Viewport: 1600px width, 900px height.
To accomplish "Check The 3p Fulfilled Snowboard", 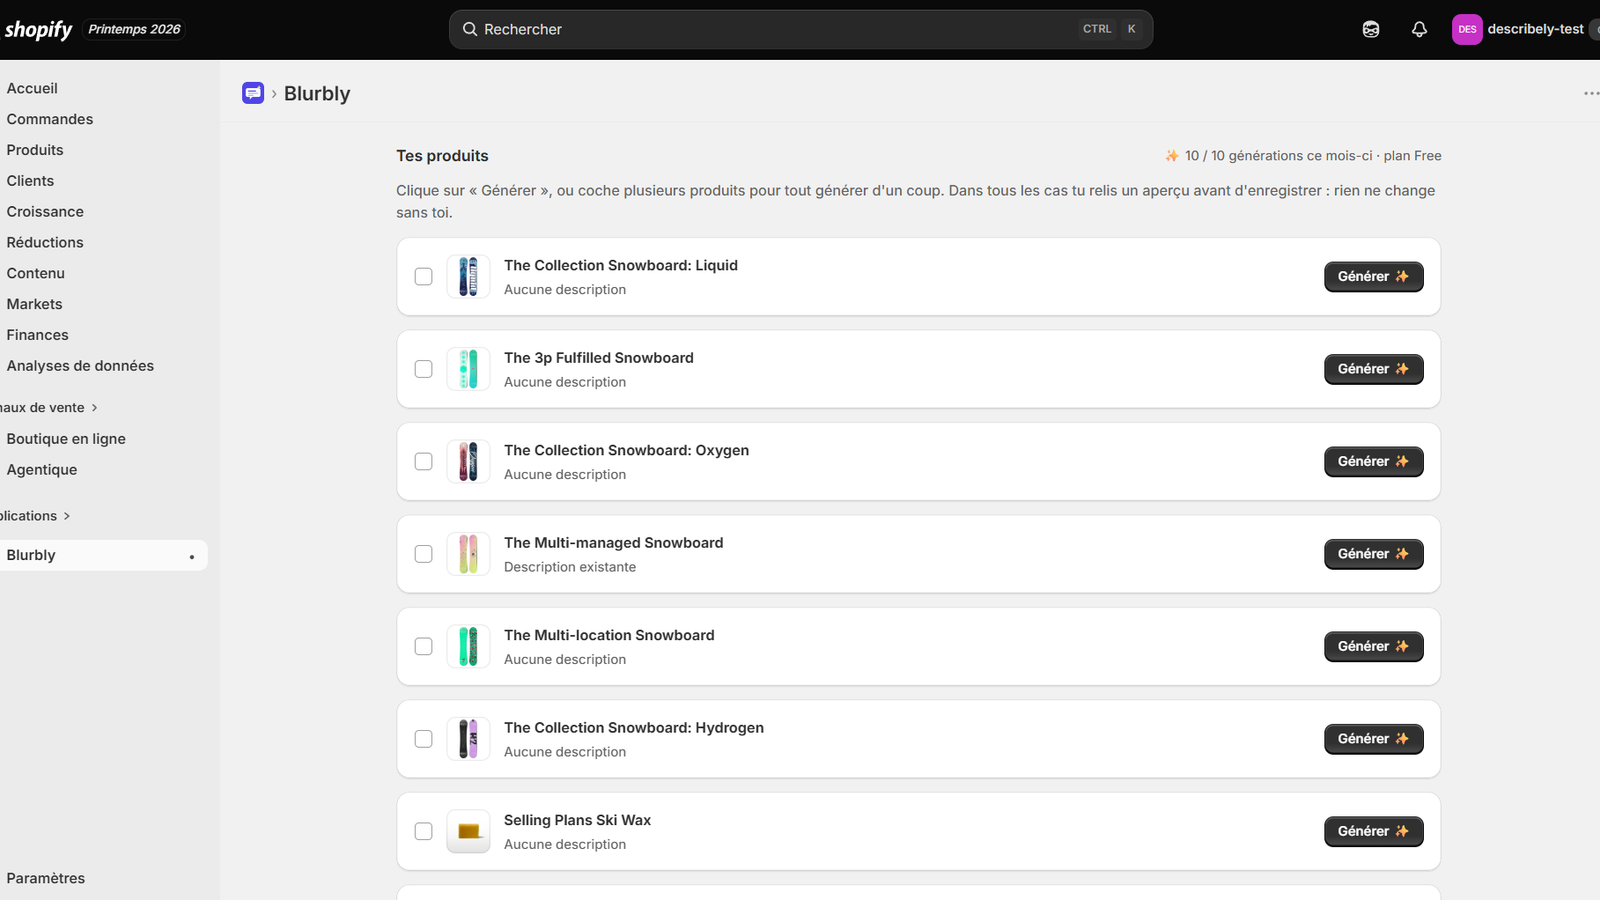I will (x=424, y=369).
